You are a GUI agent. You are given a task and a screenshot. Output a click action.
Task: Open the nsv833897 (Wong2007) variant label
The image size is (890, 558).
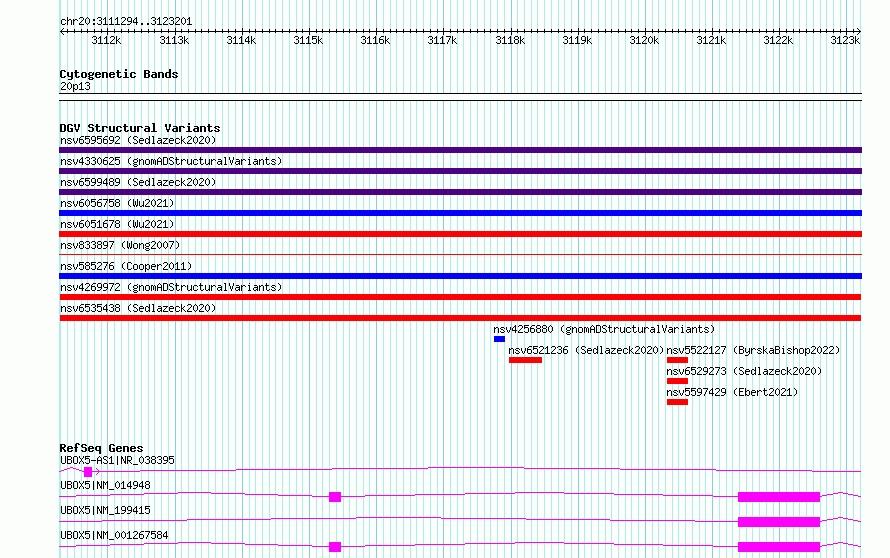pyautogui.click(x=120, y=245)
